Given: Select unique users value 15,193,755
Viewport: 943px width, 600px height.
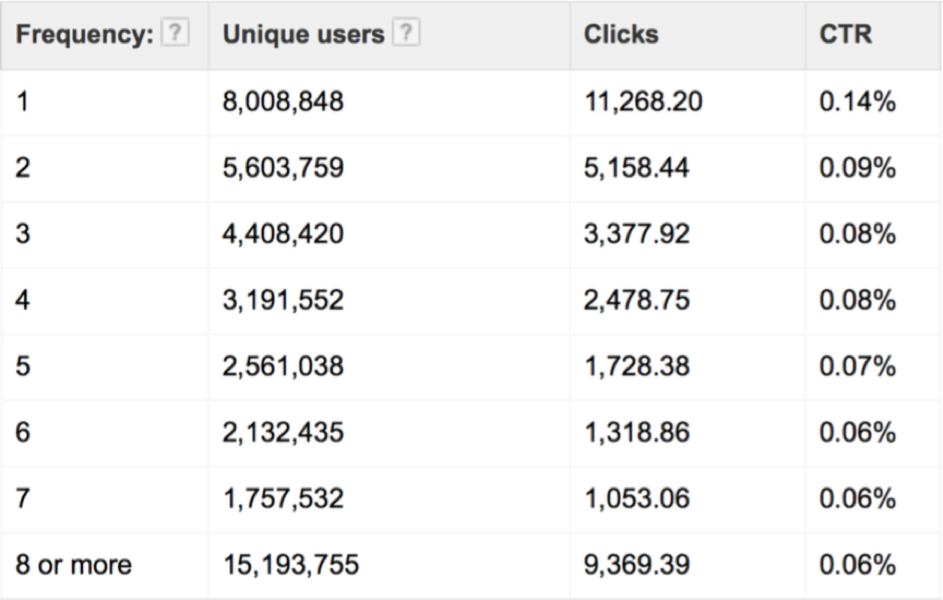Looking at the screenshot, I should (x=291, y=565).
